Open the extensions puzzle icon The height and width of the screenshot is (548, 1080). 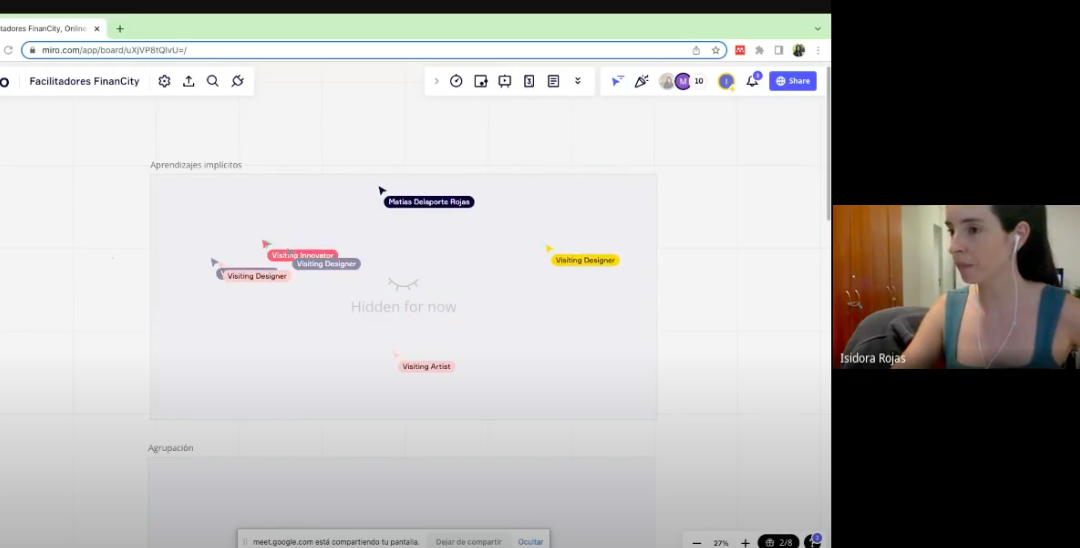tap(759, 50)
